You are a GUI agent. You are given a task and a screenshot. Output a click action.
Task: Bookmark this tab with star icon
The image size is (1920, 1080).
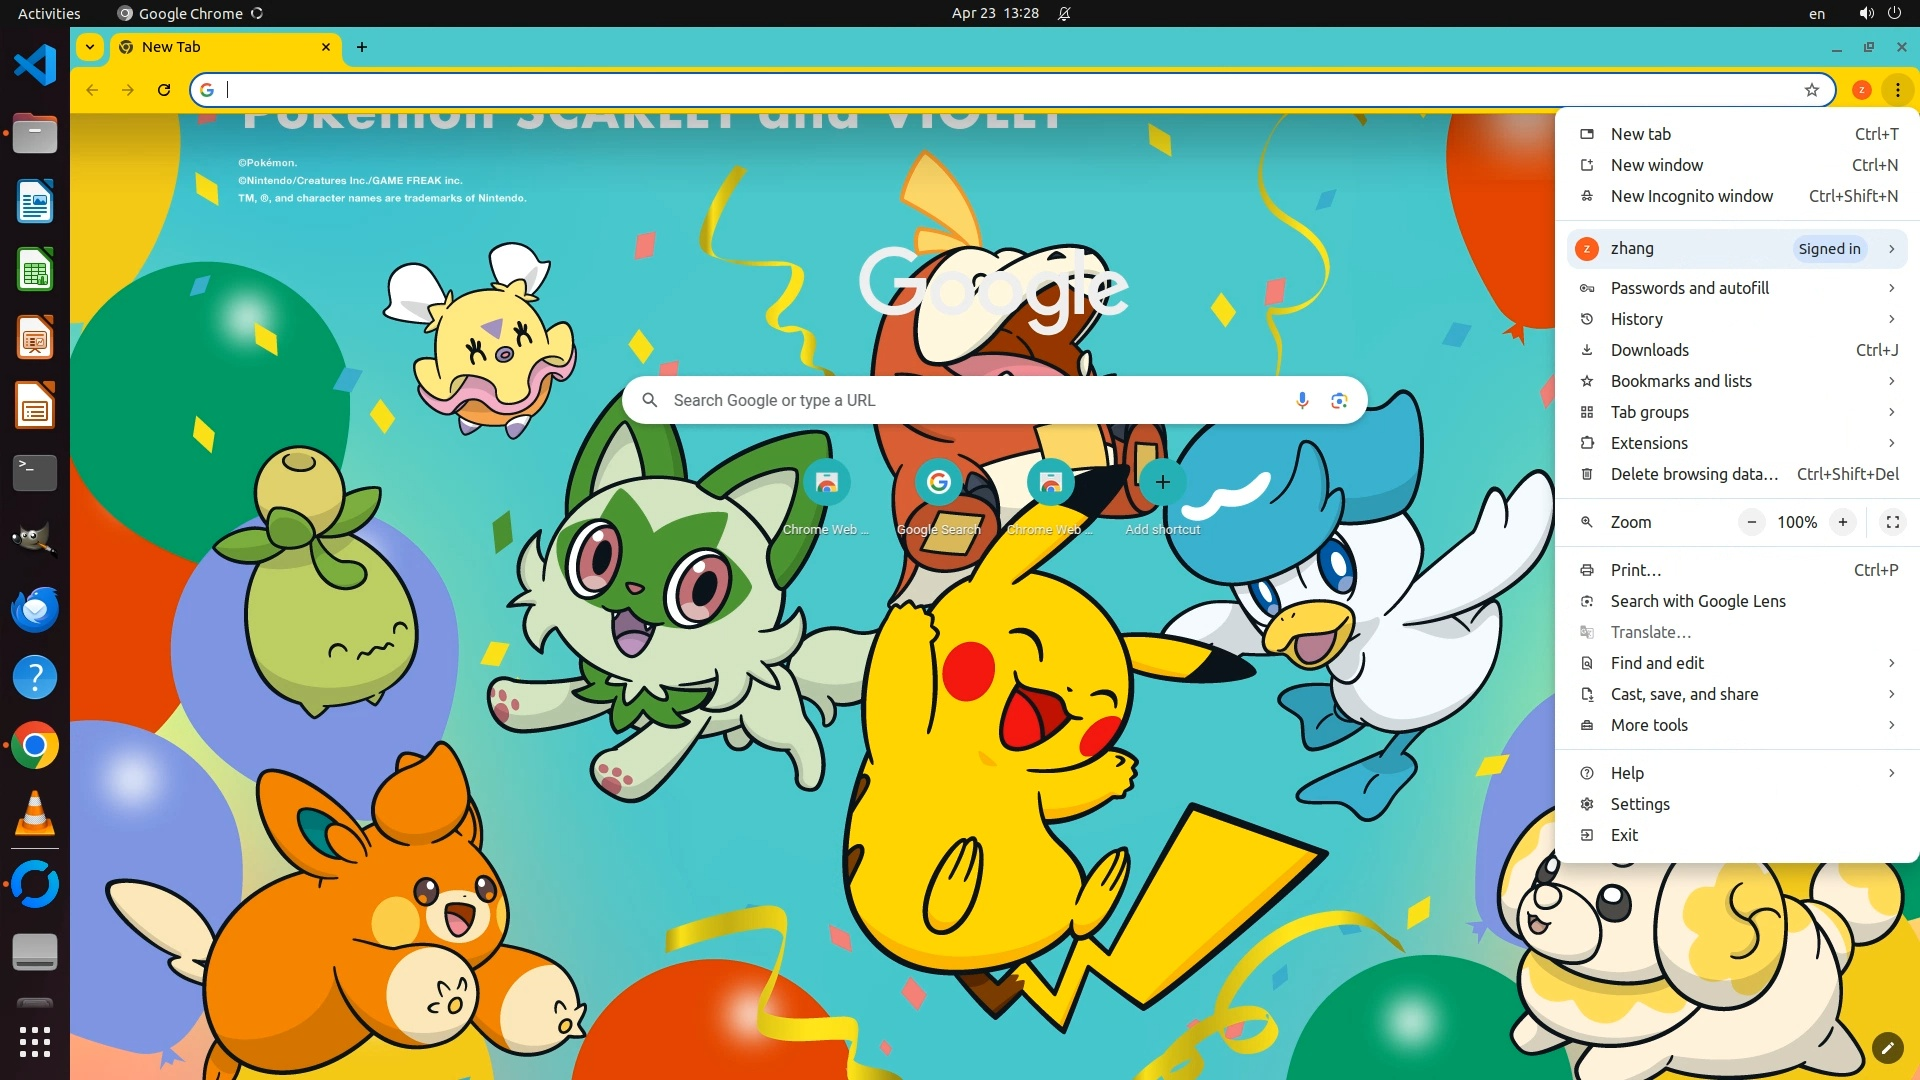pos(1811,90)
